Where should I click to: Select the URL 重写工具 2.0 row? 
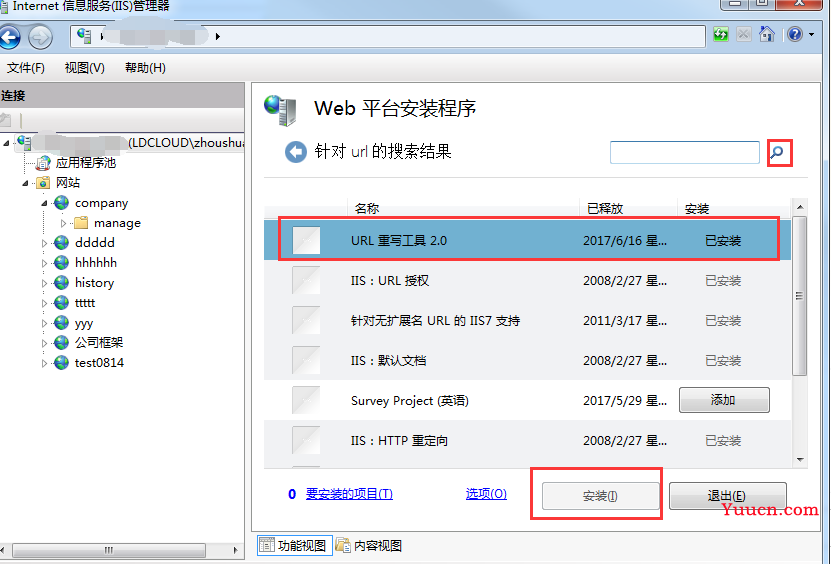[x=527, y=241]
